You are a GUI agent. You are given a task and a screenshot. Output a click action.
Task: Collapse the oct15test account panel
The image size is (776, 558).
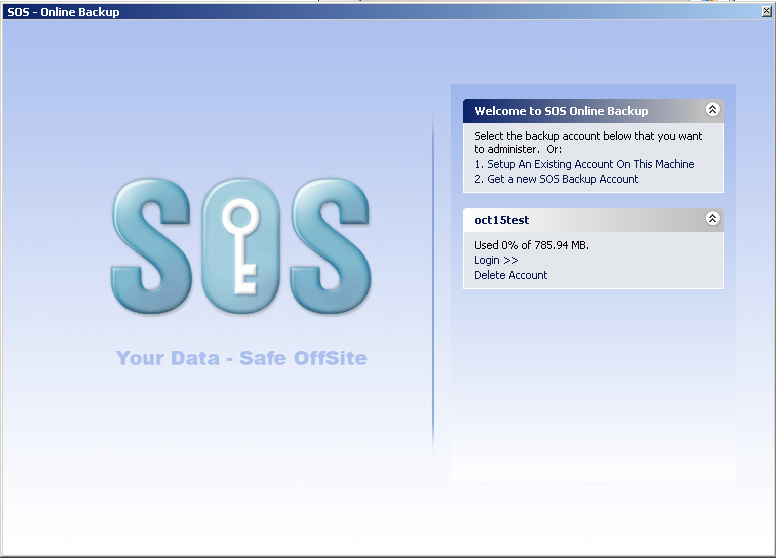(712, 218)
